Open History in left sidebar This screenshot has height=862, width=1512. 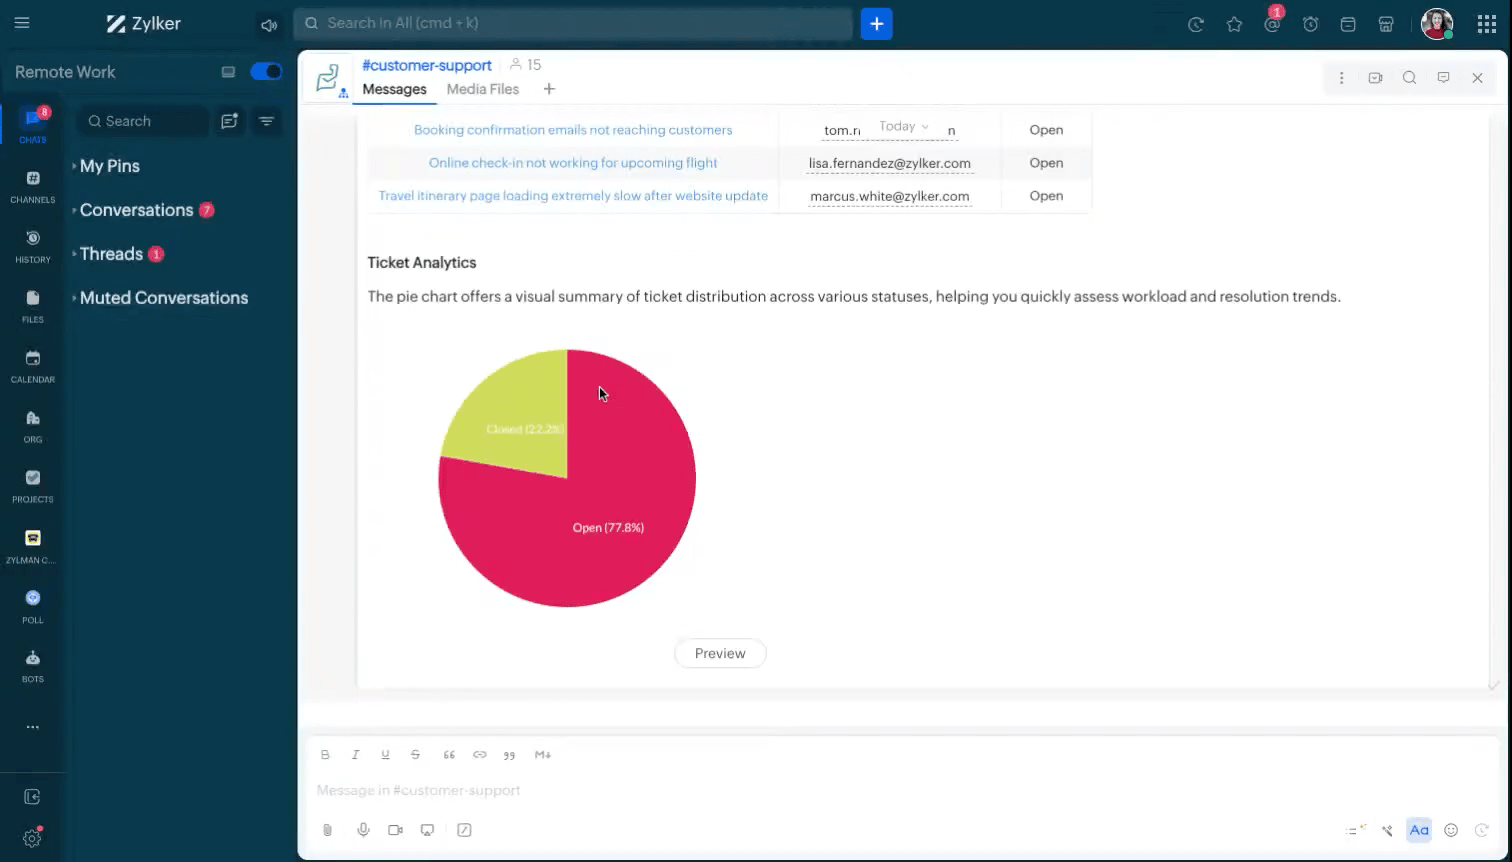33,246
